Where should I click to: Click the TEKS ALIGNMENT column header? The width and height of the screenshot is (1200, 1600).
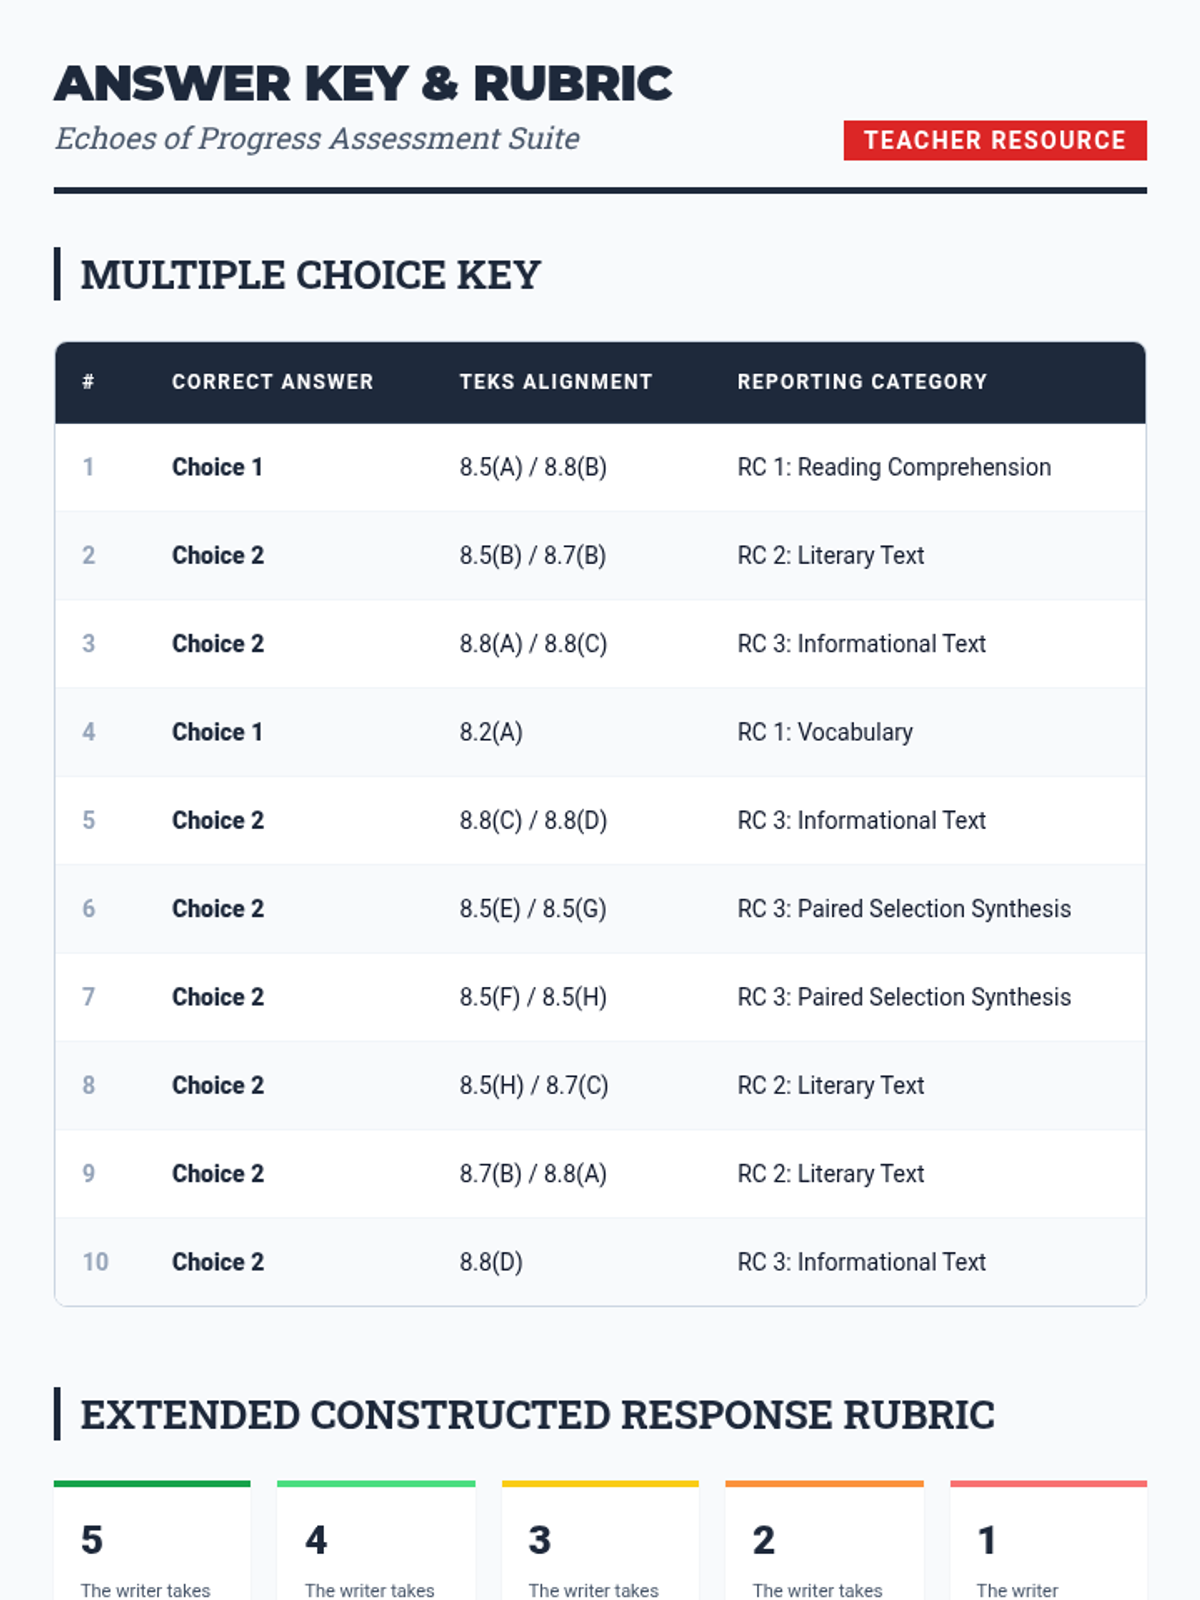555,382
